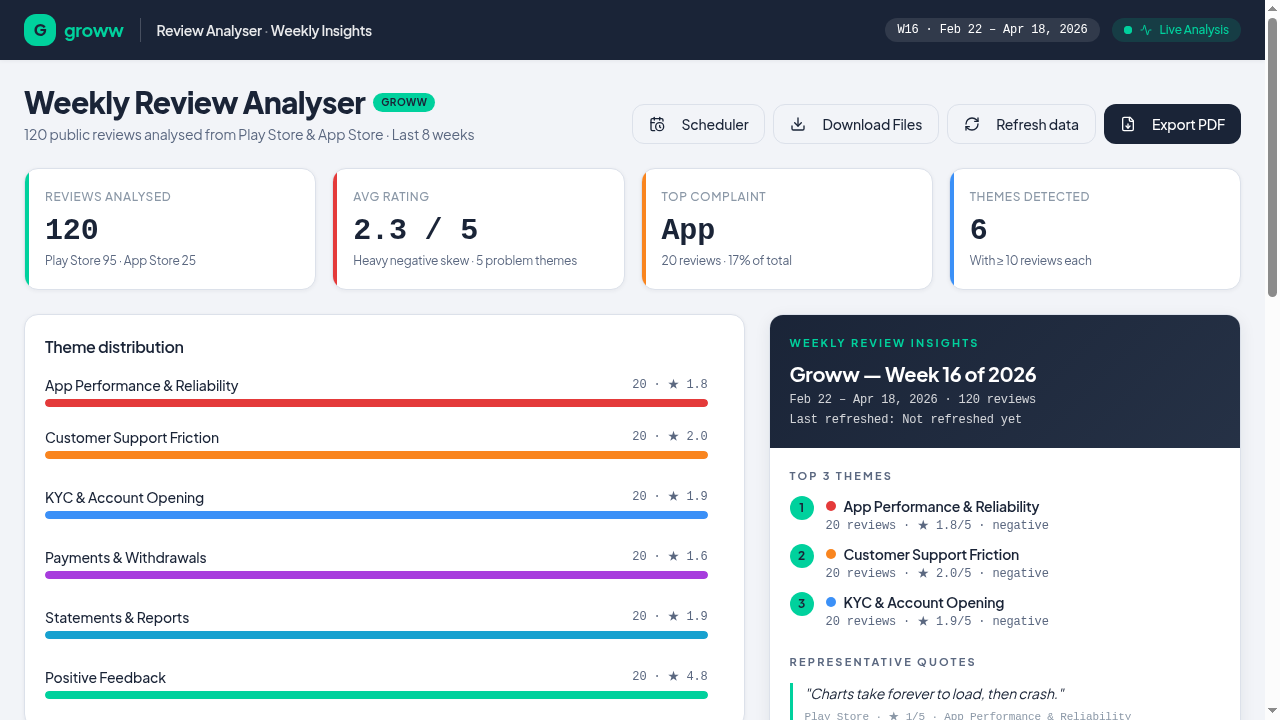
Task: Open the Scheduler
Action: point(698,124)
